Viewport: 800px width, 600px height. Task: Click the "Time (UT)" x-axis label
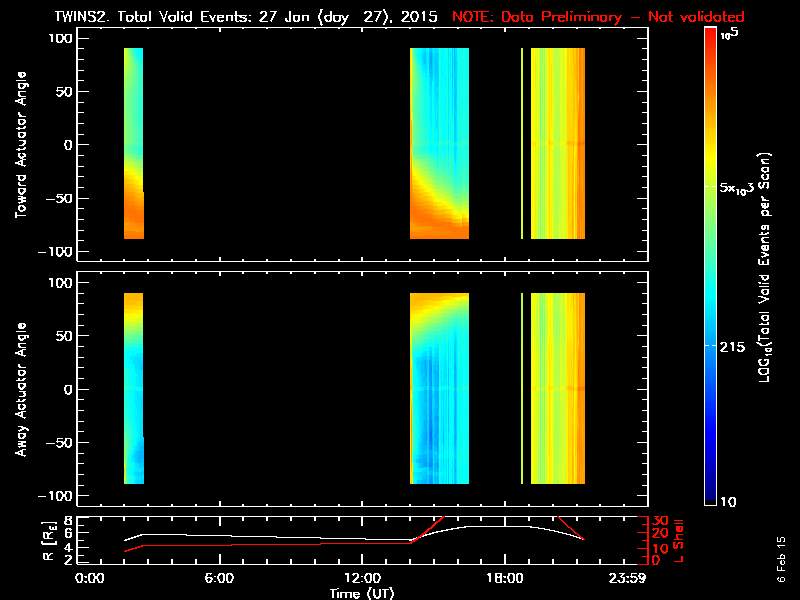pyautogui.click(x=362, y=593)
